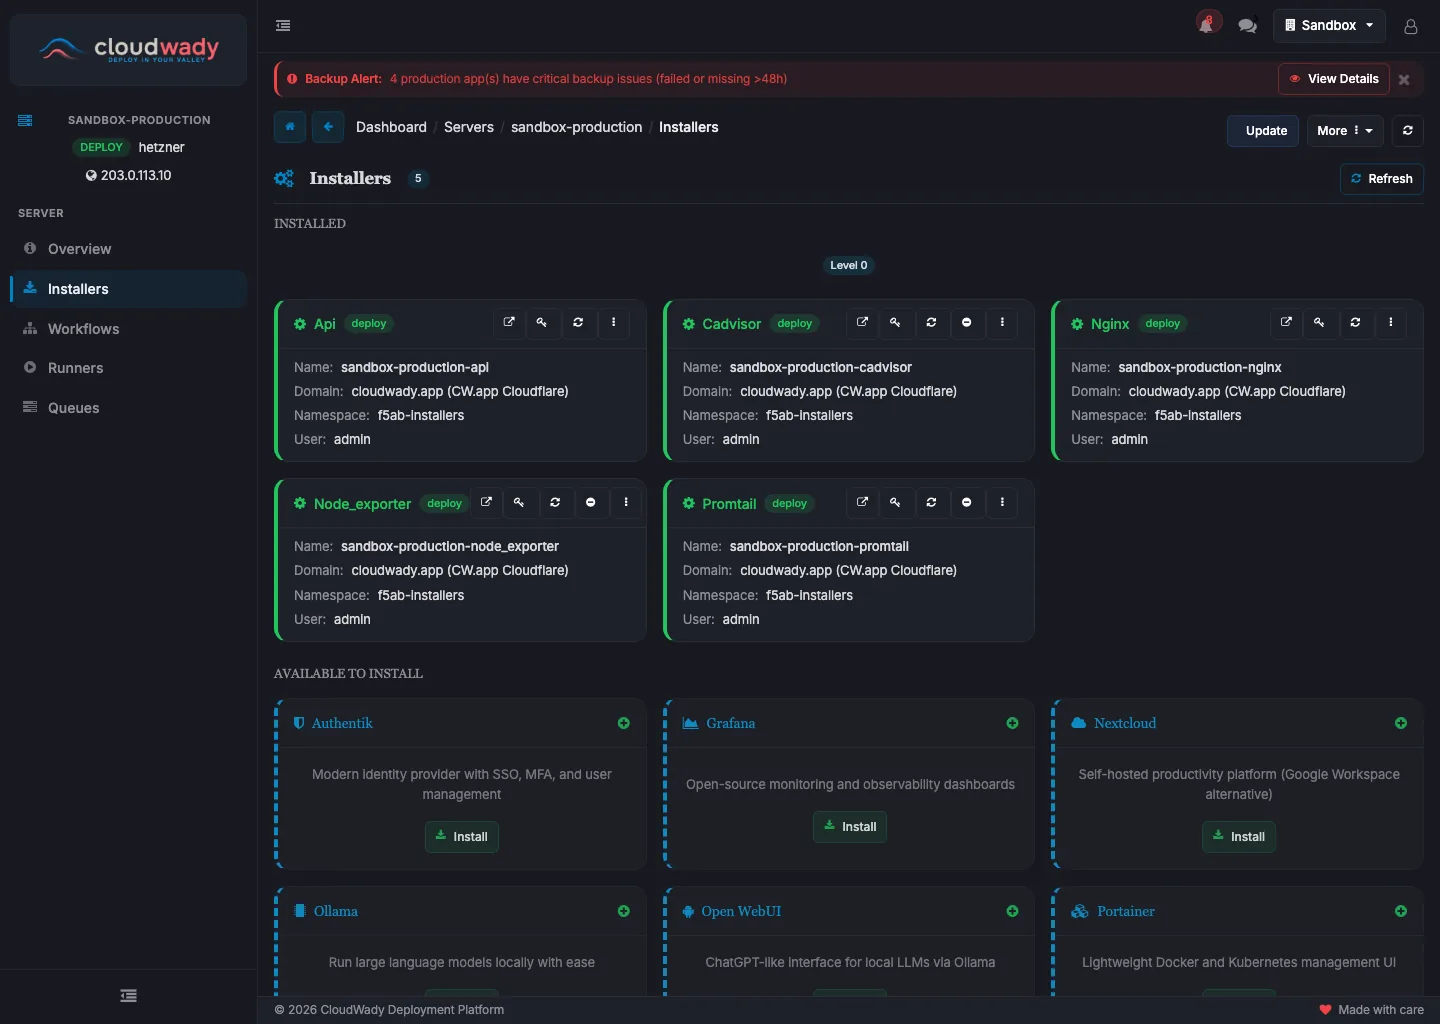Toggle the sidebar hamburger menu icon
Image resolution: width=1440 pixels, height=1024 pixels.
283,26
